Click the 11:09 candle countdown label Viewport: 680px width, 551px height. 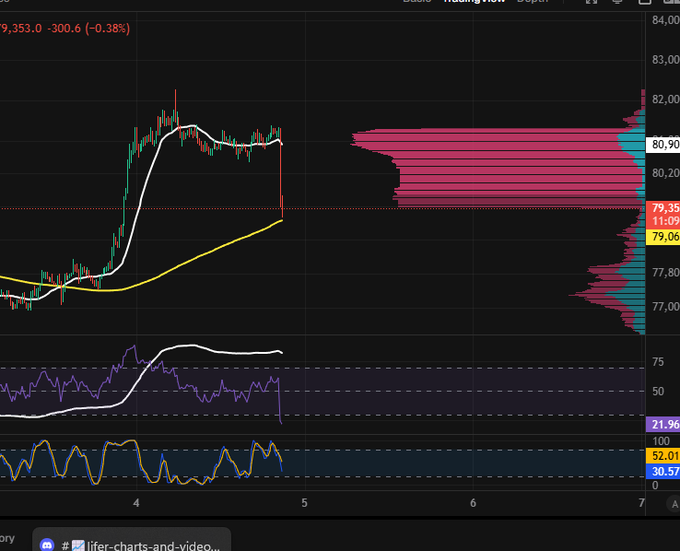pos(663,221)
